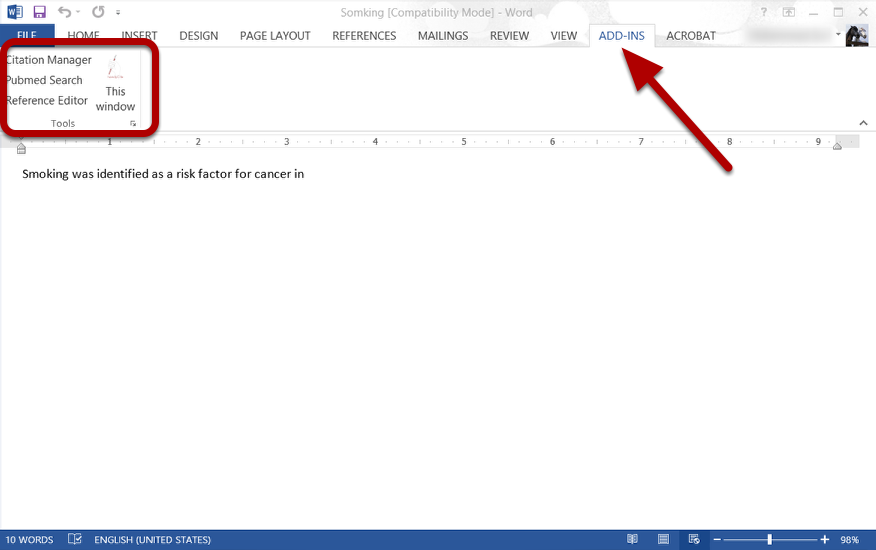Click zoom in plus button
The width and height of the screenshot is (876, 550).
click(825, 539)
